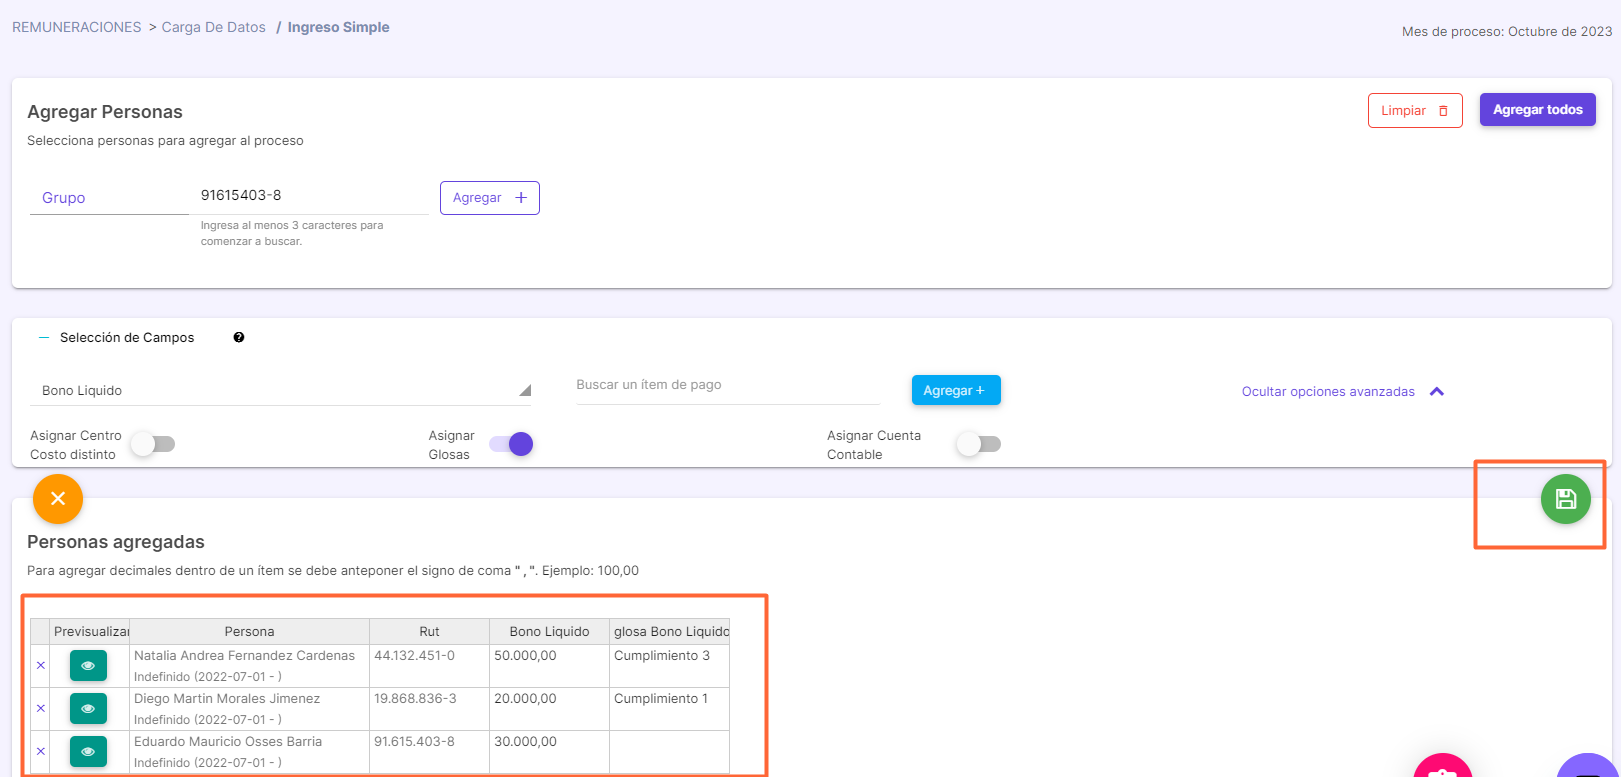This screenshot has width=1621, height=777.
Task: Click the Limpiar button
Action: pyautogui.click(x=1415, y=110)
